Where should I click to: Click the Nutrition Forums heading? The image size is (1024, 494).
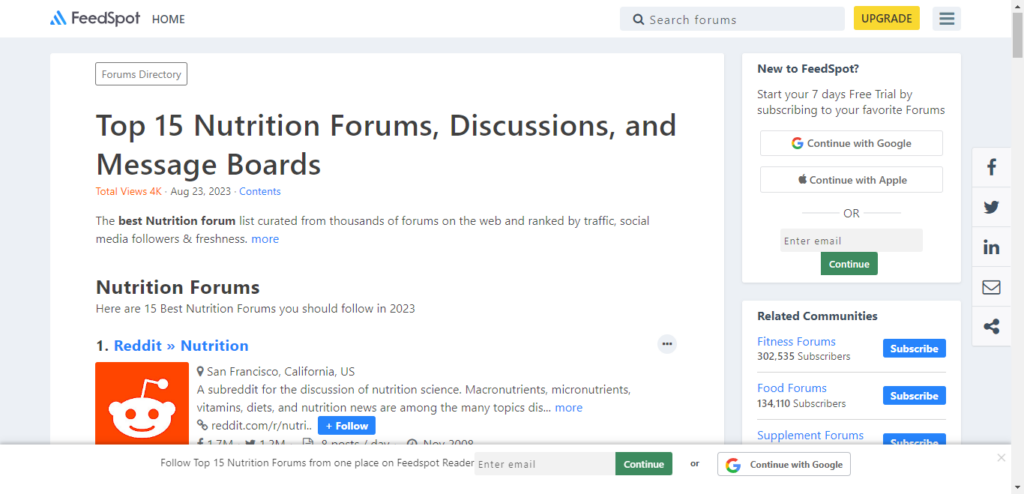point(178,288)
